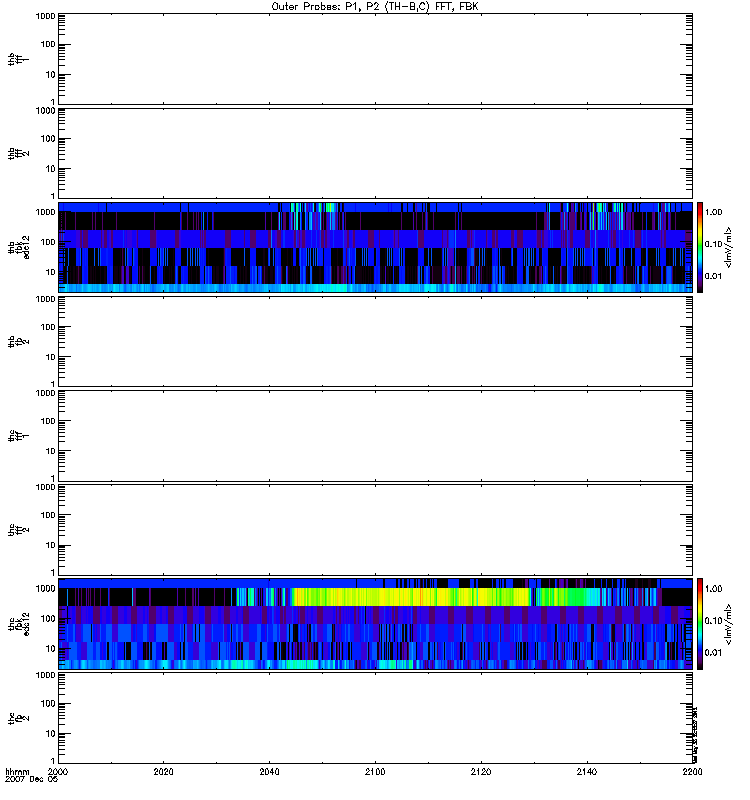
Task: Click the units label beside the thc color bar
Action: pyautogui.click(x=729, y=624)
